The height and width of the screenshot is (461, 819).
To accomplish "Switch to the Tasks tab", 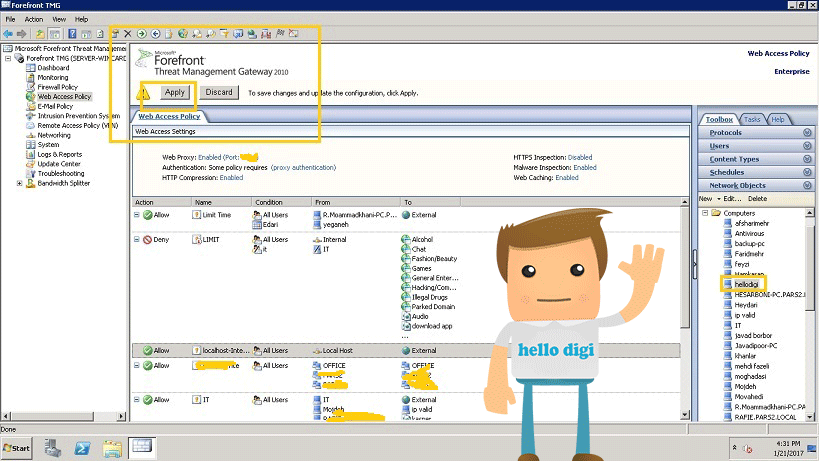I will coord(752,120).
